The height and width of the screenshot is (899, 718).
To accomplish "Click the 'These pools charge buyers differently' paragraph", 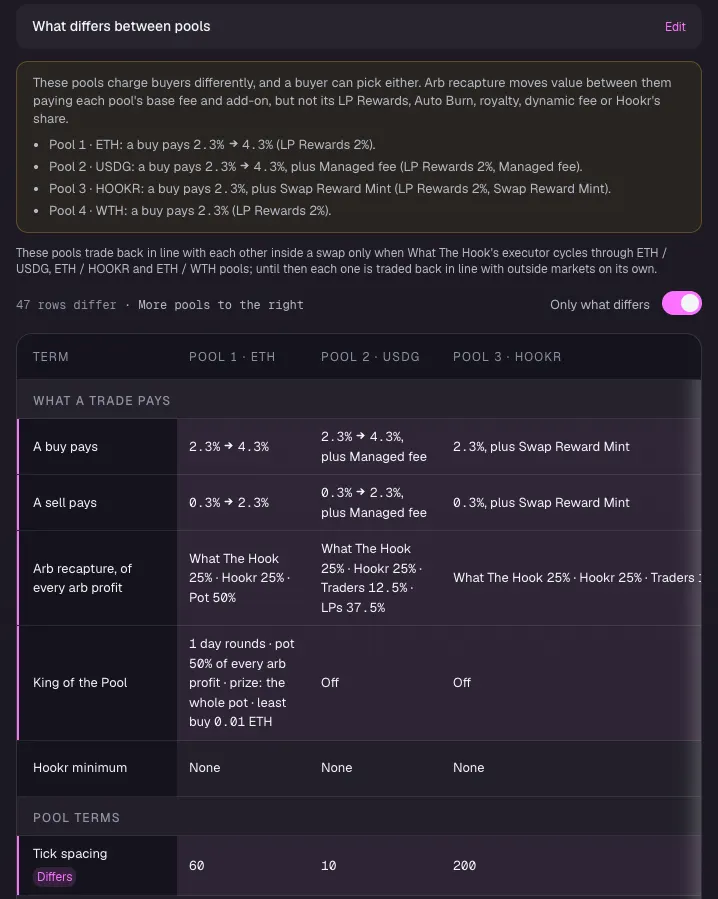I will pyautogui.click(x=352, y=100).
